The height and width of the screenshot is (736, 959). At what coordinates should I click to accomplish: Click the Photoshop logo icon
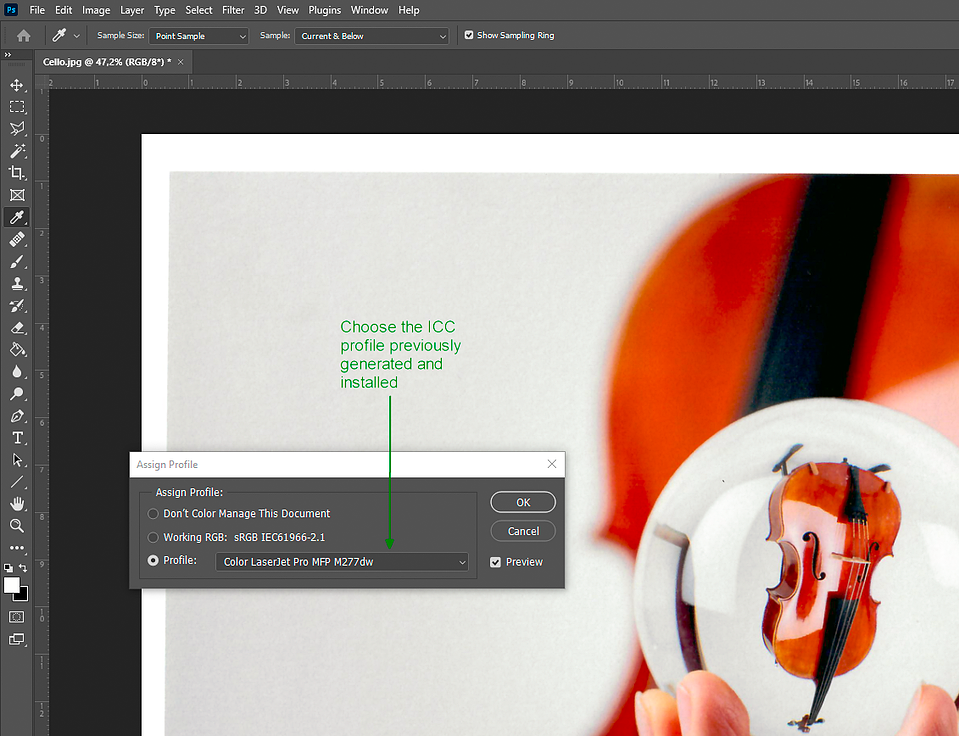point(11,10)
